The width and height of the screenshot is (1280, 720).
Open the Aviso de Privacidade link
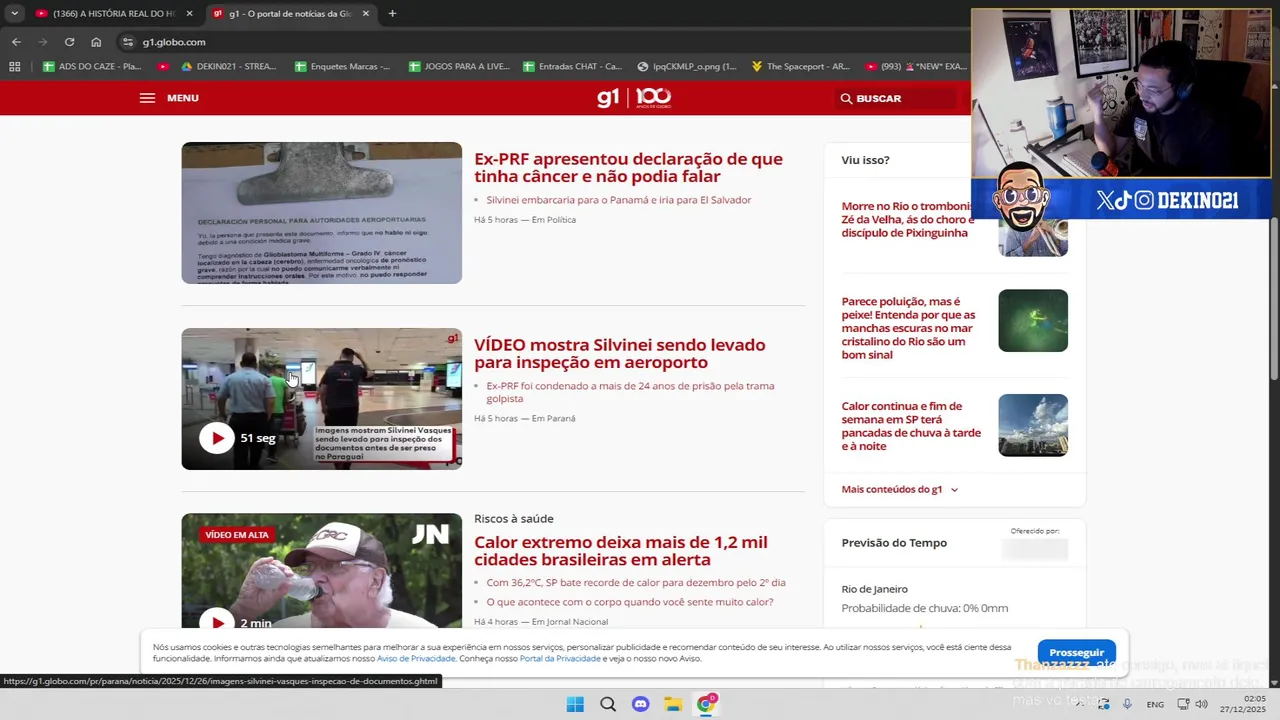pos(416,659)
